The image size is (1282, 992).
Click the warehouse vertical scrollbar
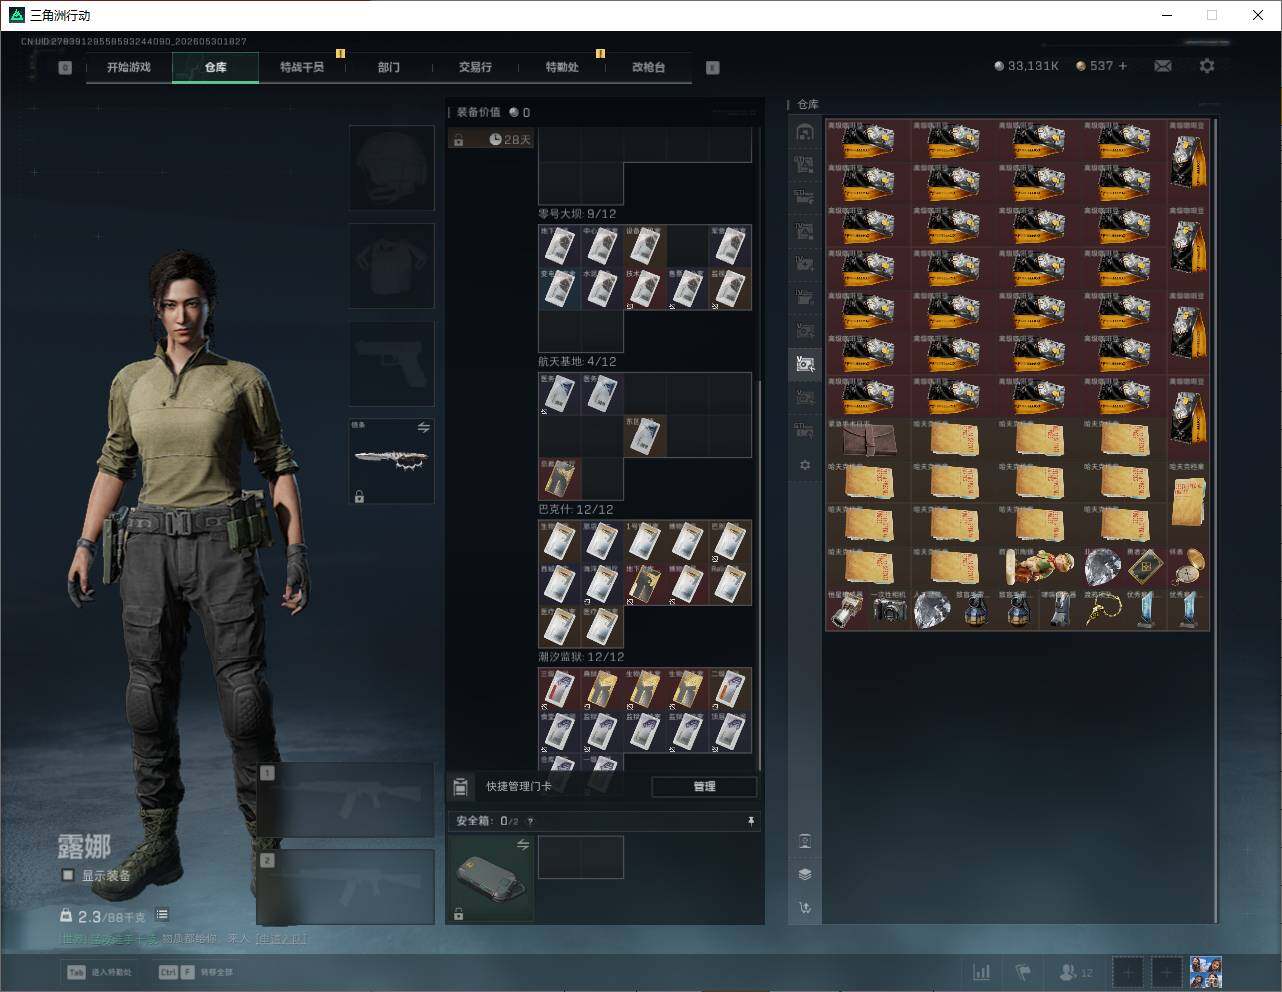1216,520
